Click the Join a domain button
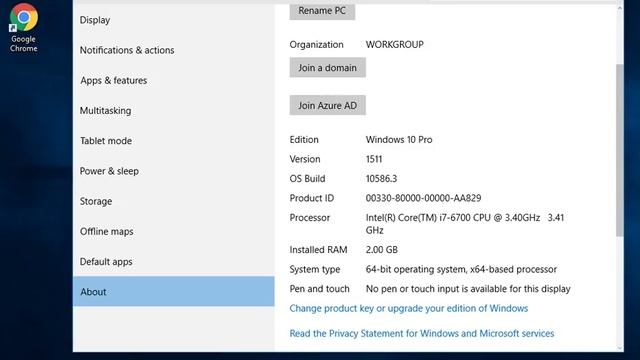This screenshot has height=360, width=640. tap(327, 68)
